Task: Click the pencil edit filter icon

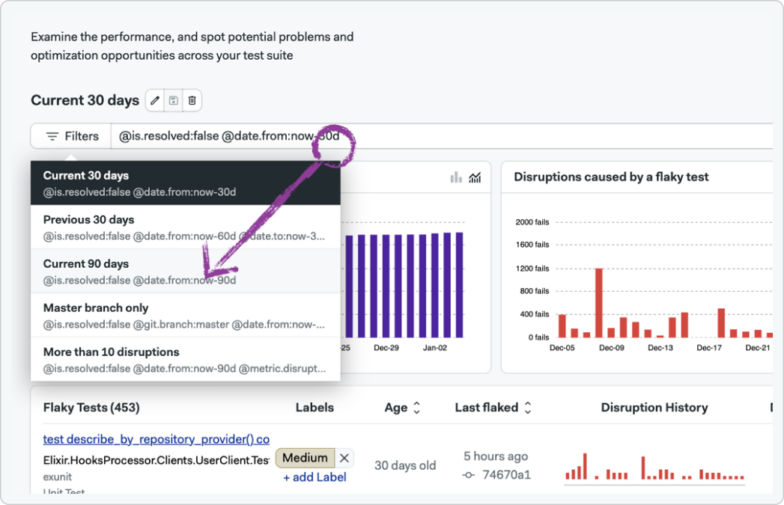Action: click(155, 100)
